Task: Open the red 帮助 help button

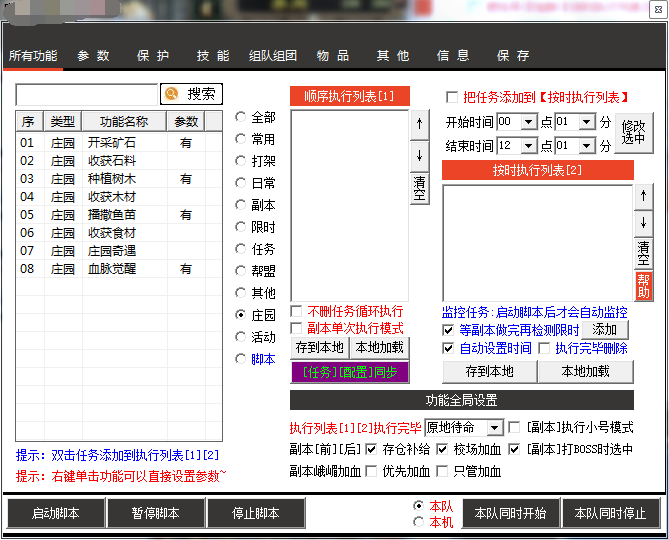Action: [x=643, y=286]
